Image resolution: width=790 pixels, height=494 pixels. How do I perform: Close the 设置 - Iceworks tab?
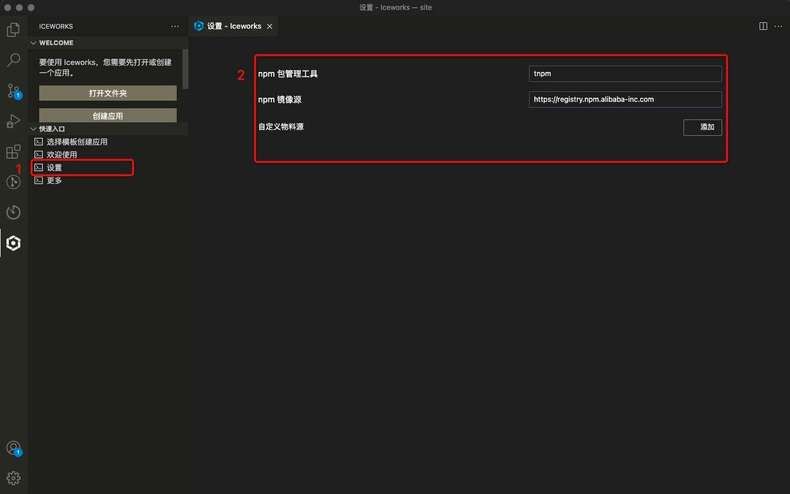[270, 26]
